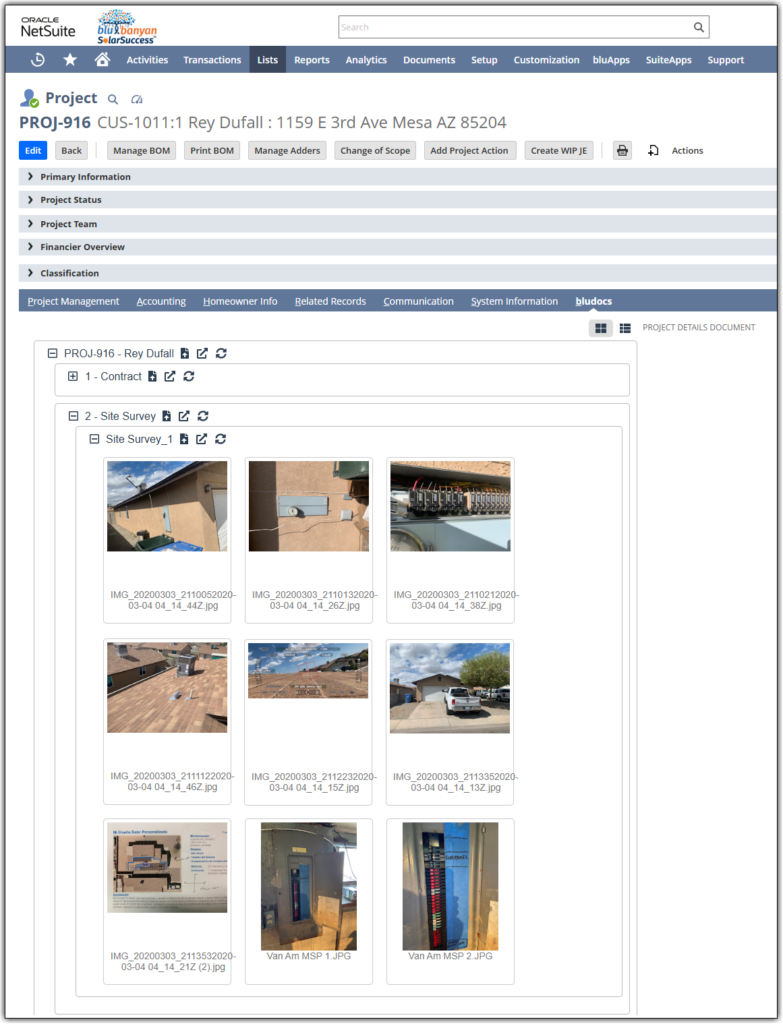Open the Activities menu
Image resolution: width=783 pixels, height=1024 pixels.
click(x=147, y=59)
